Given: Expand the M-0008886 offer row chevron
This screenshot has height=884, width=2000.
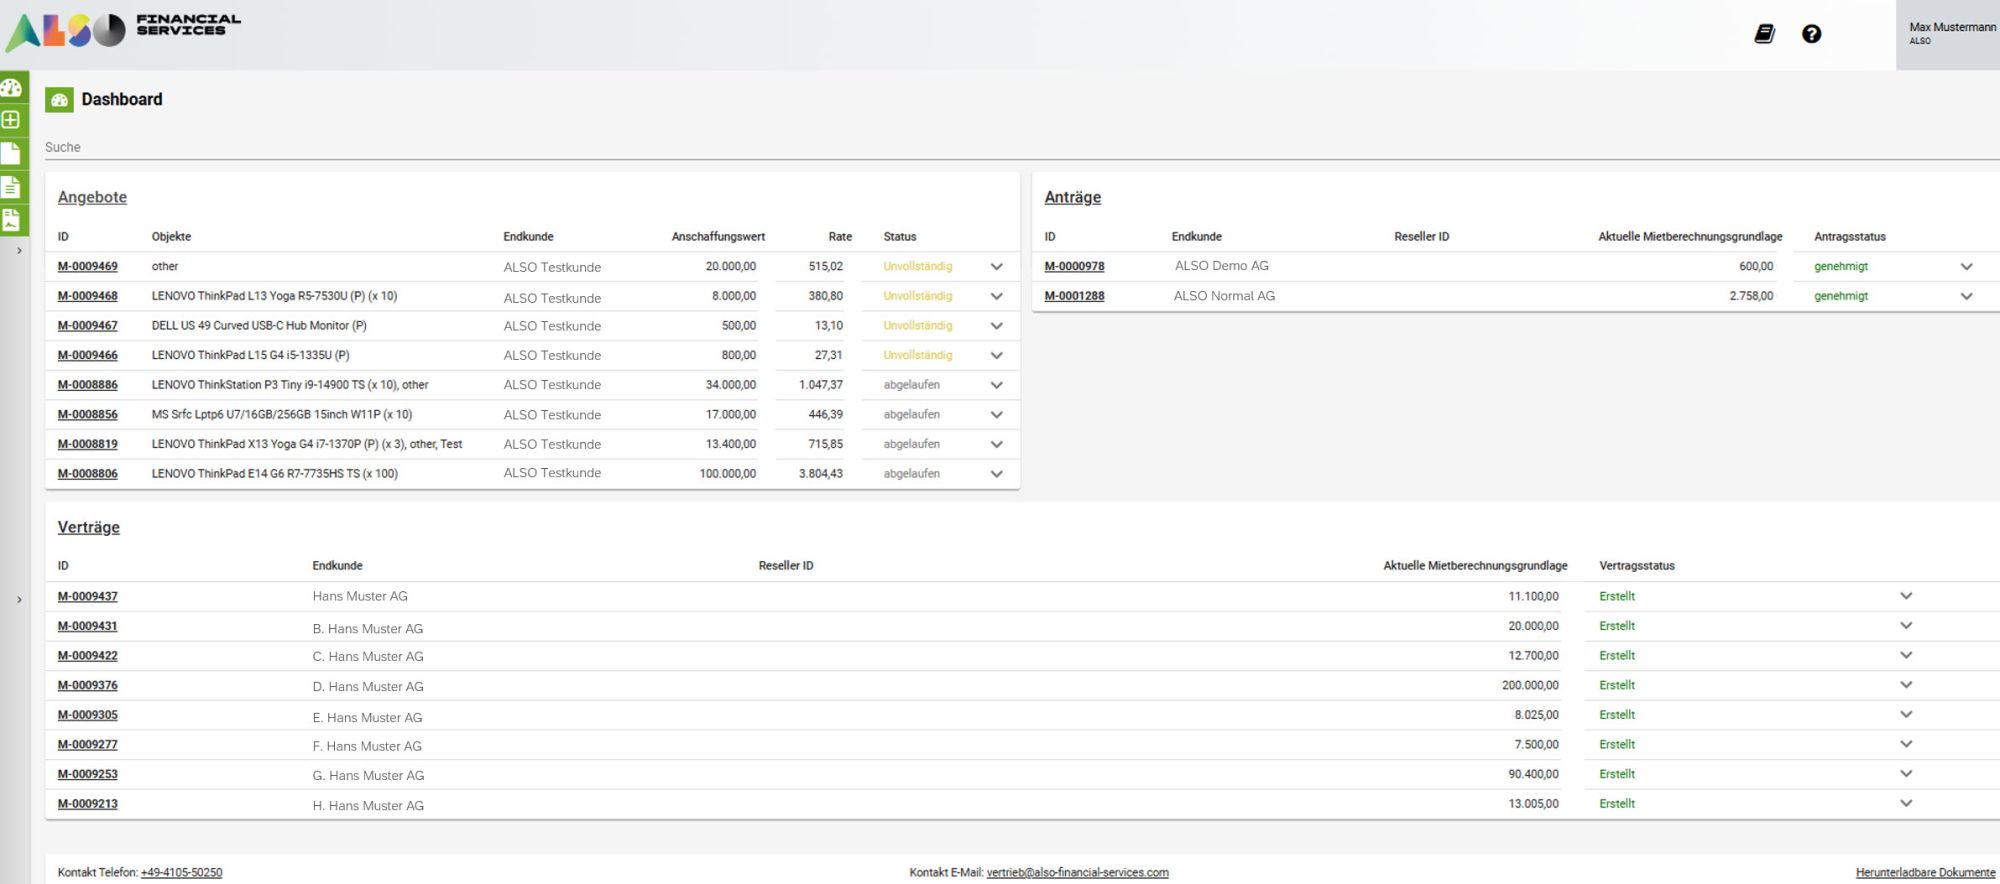Looking at the screenshot, I should pos(996,385).
